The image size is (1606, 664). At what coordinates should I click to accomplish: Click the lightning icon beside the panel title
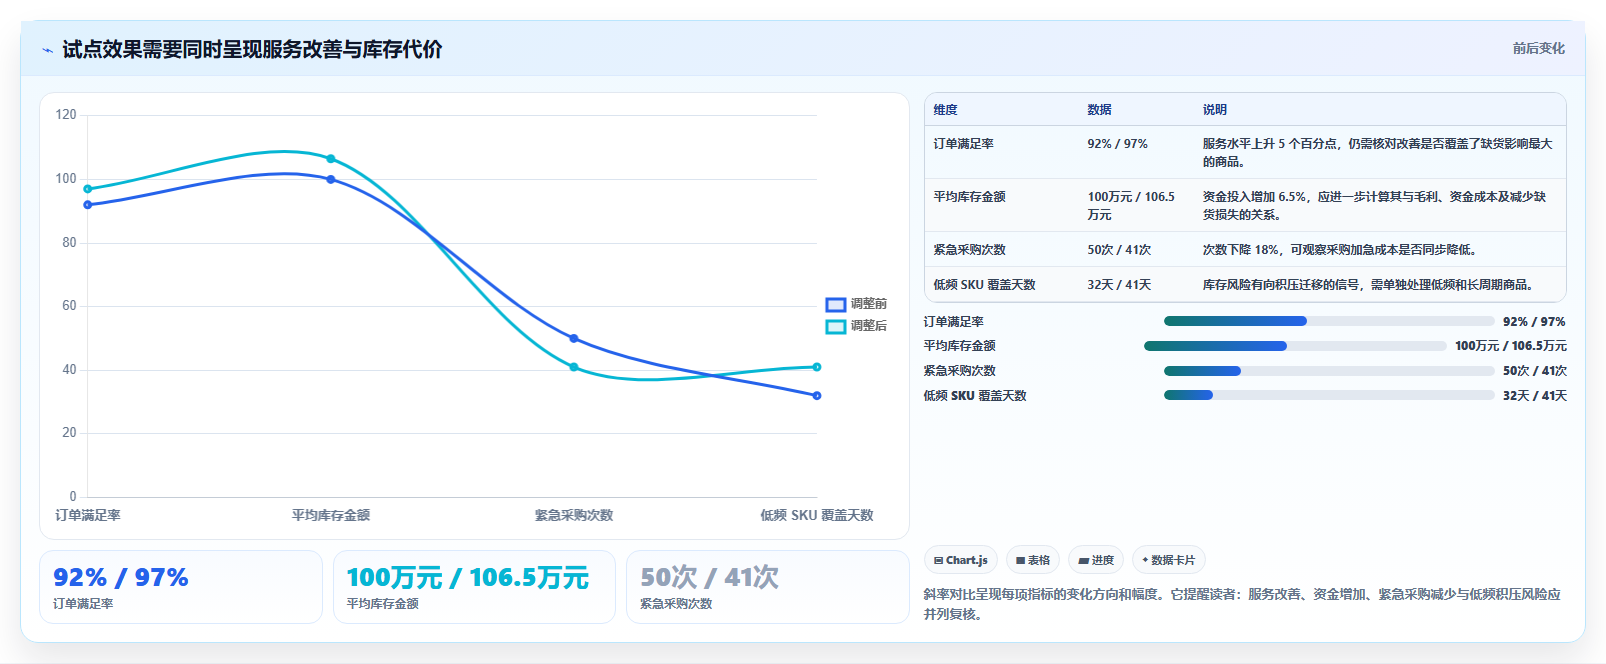47,50
